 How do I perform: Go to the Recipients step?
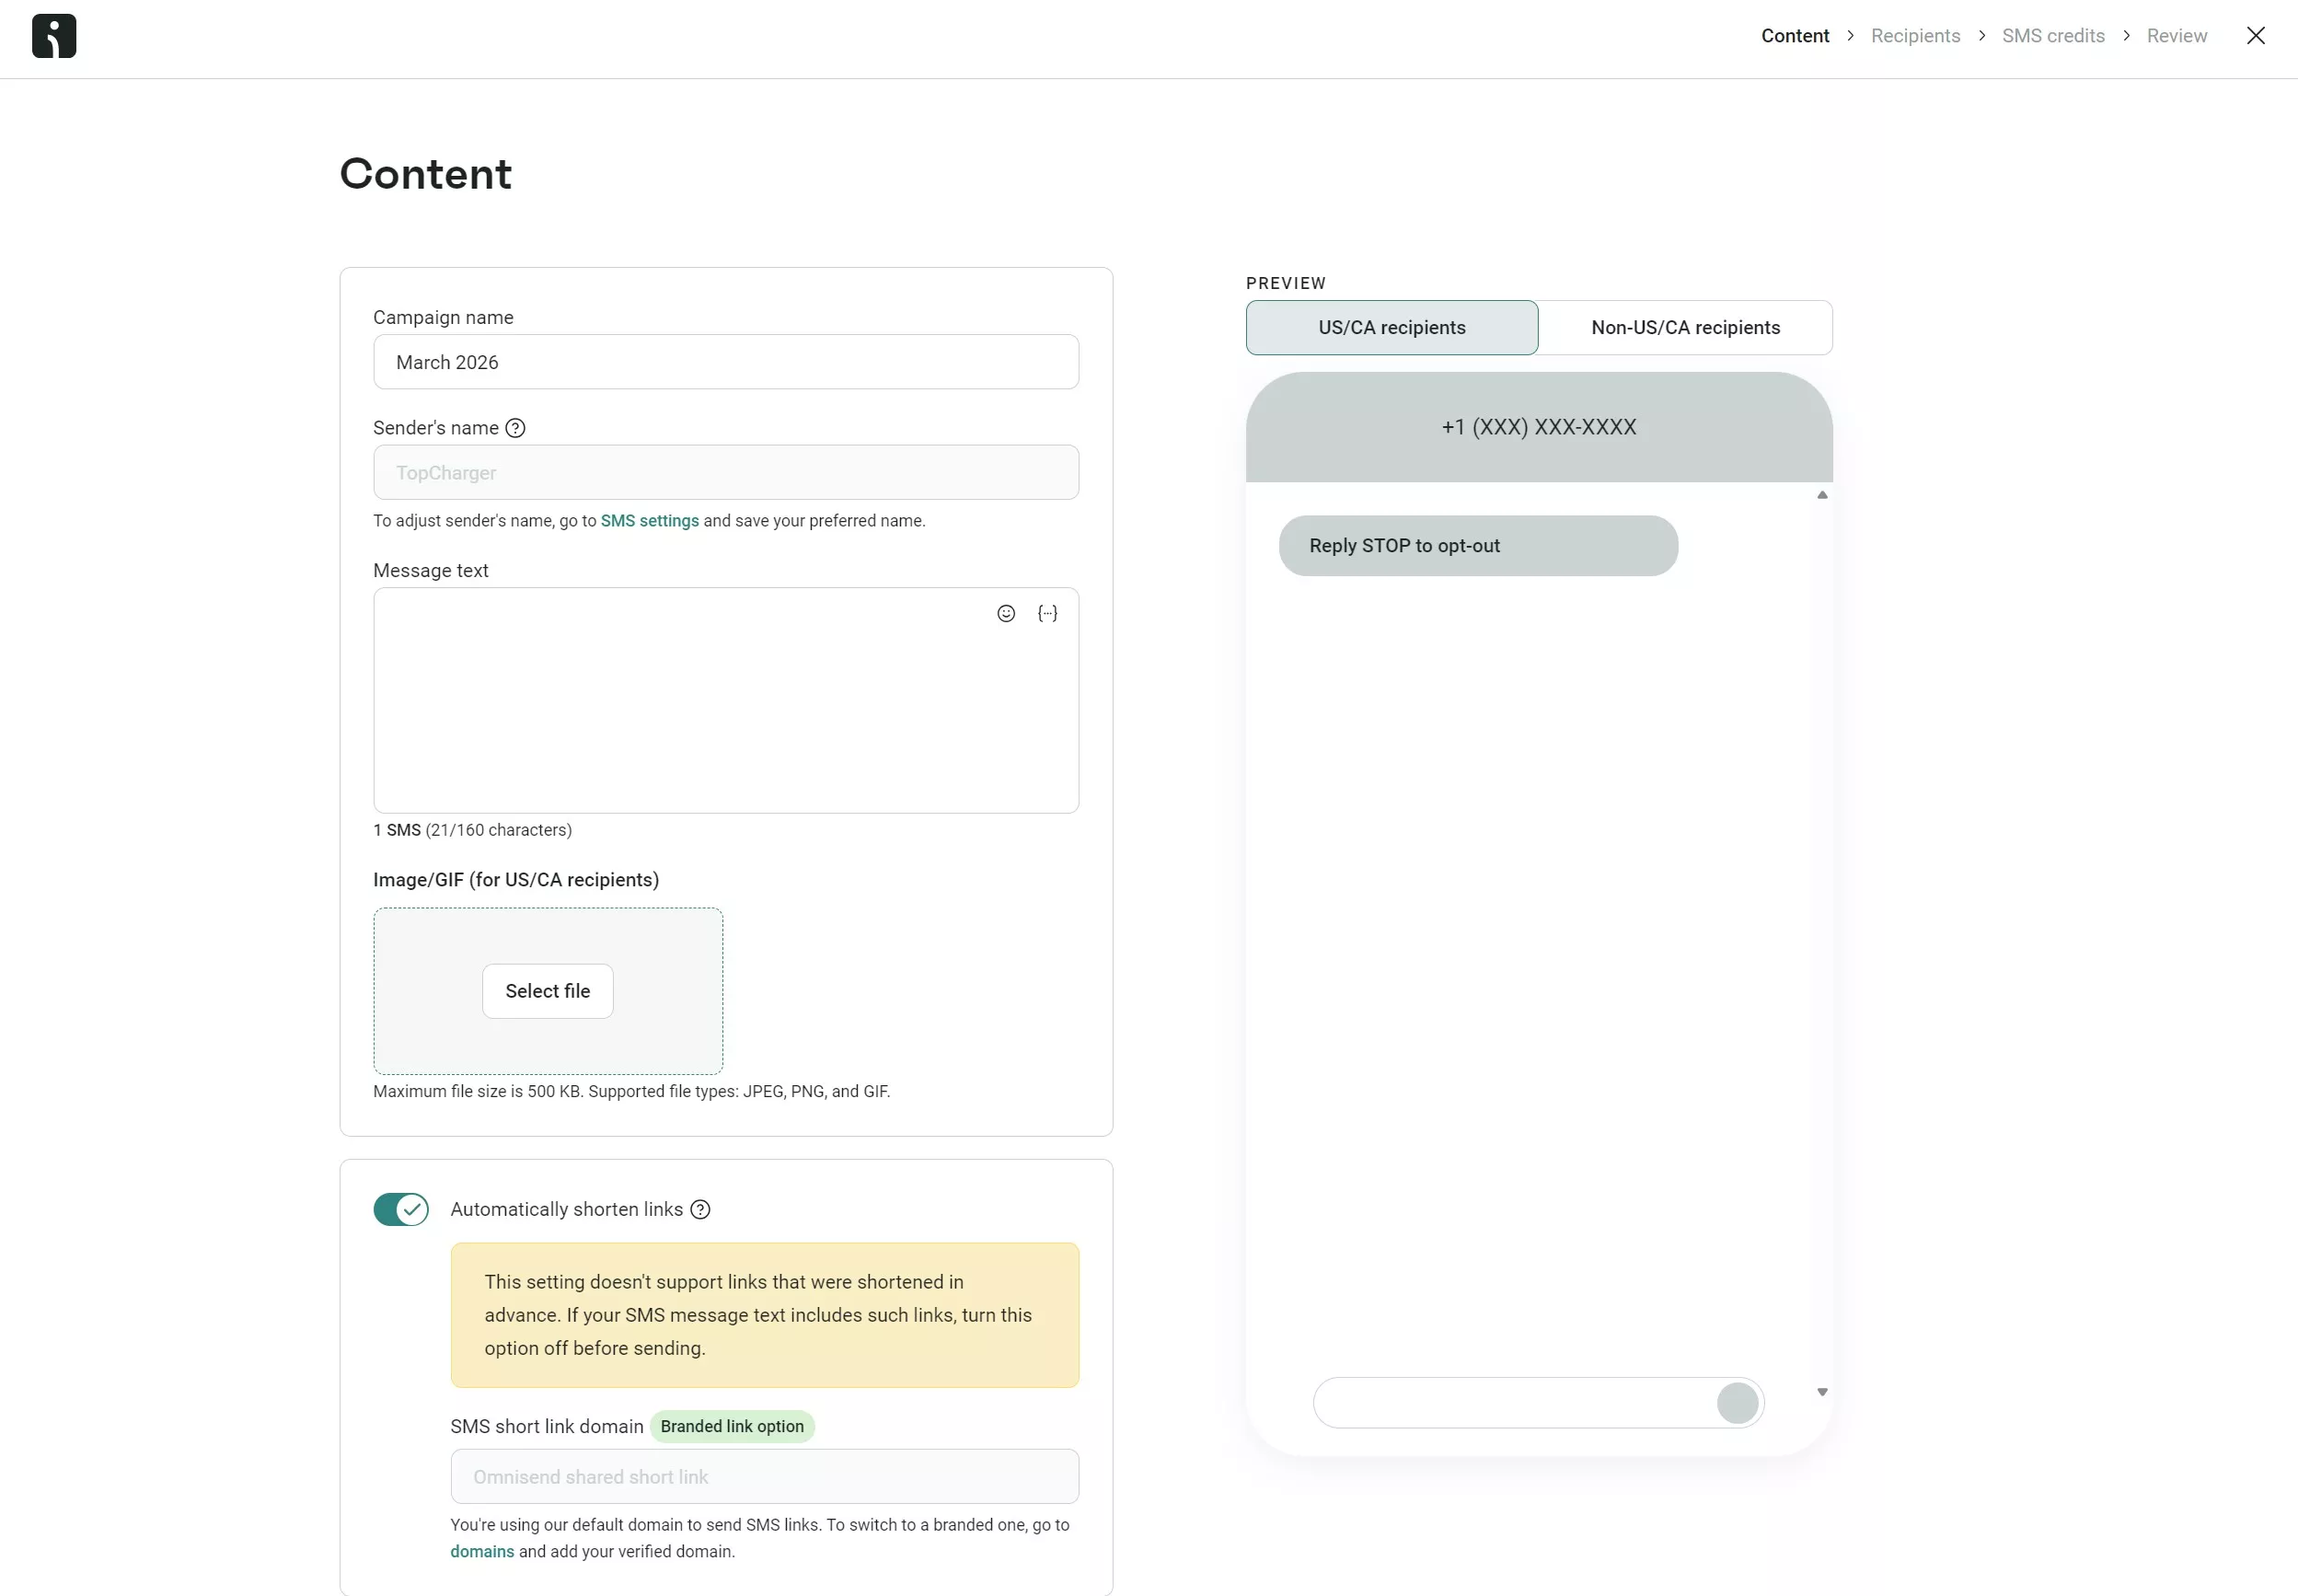[1915, 36]
